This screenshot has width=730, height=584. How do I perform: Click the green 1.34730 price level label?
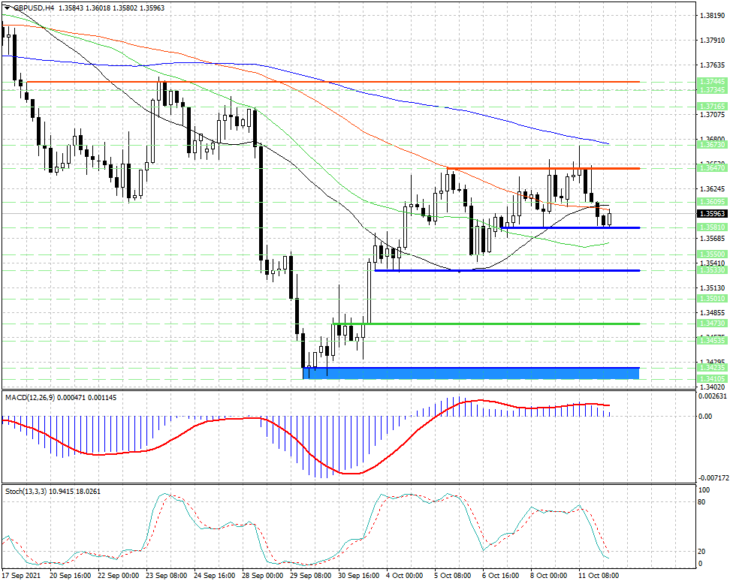pos(712,323)
